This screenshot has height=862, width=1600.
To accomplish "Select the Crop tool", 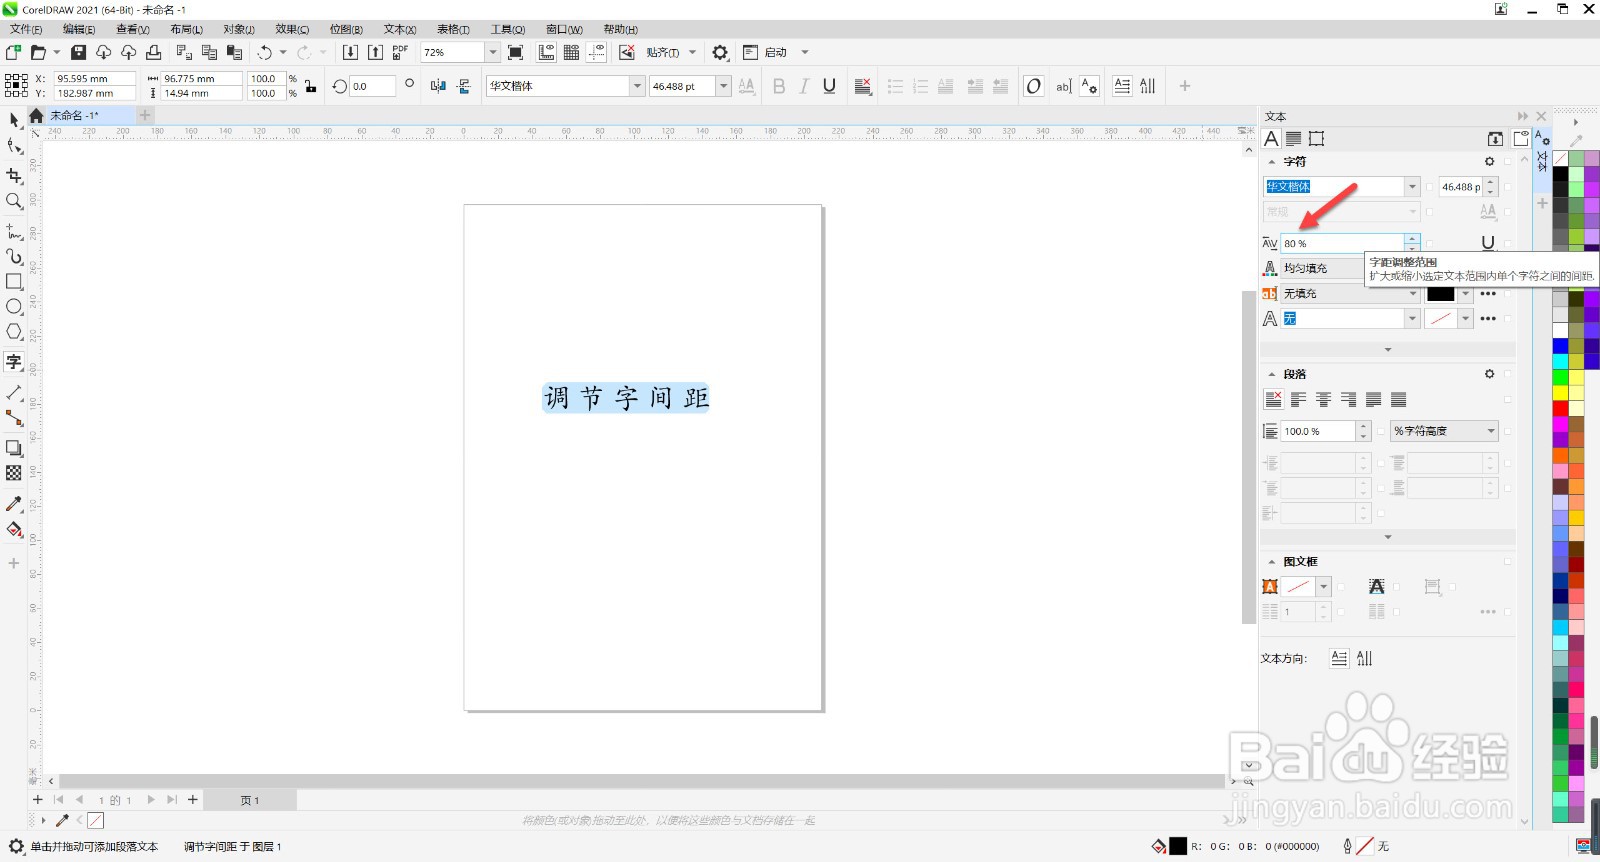I will (x=14, y=175).
